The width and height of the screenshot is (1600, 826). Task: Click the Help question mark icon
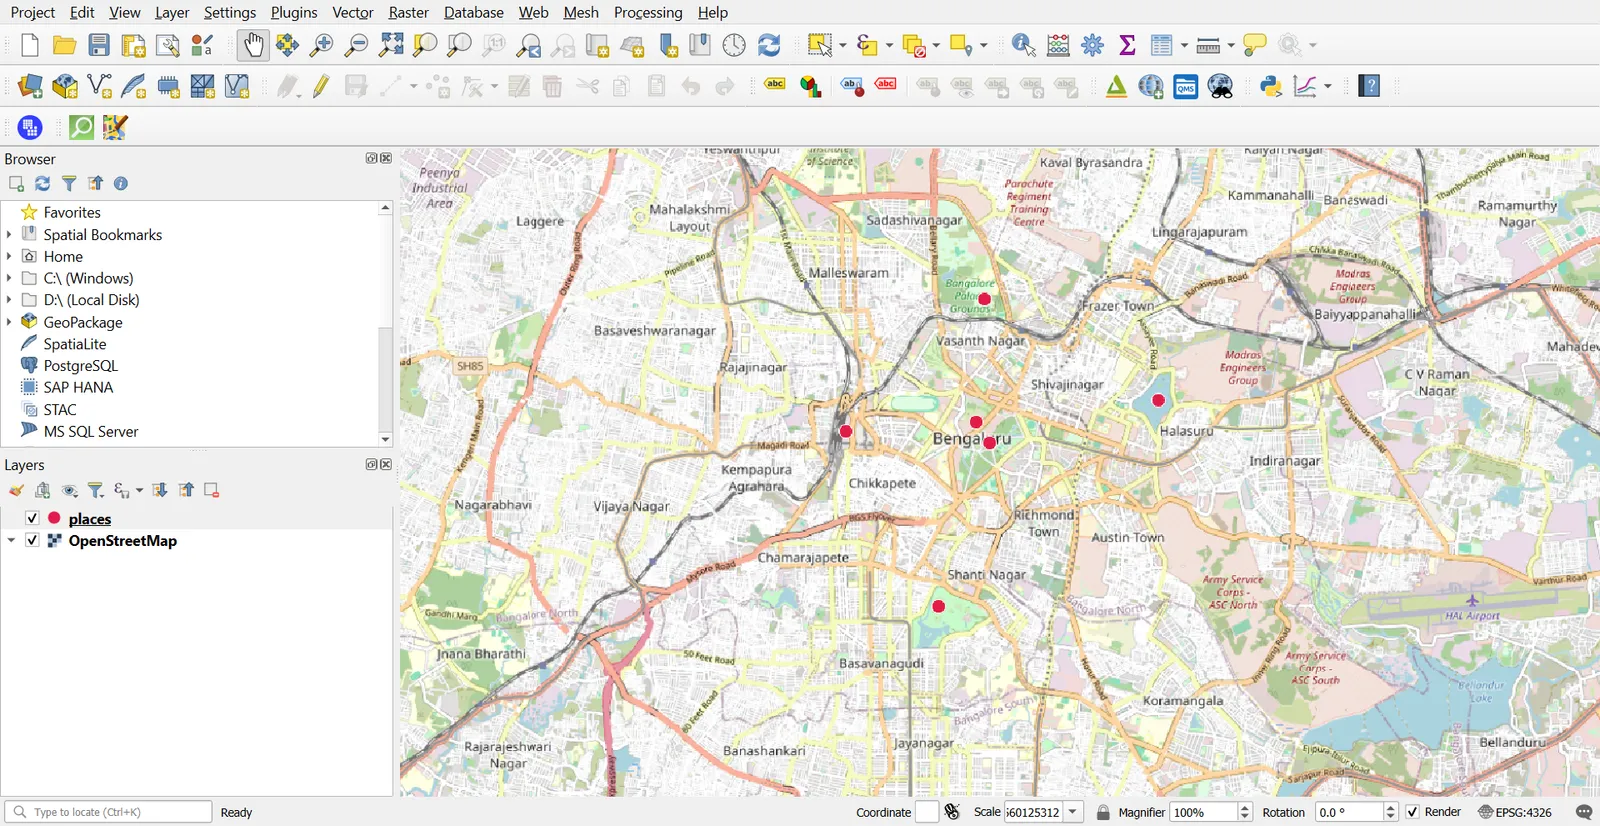pos(1370,86)
